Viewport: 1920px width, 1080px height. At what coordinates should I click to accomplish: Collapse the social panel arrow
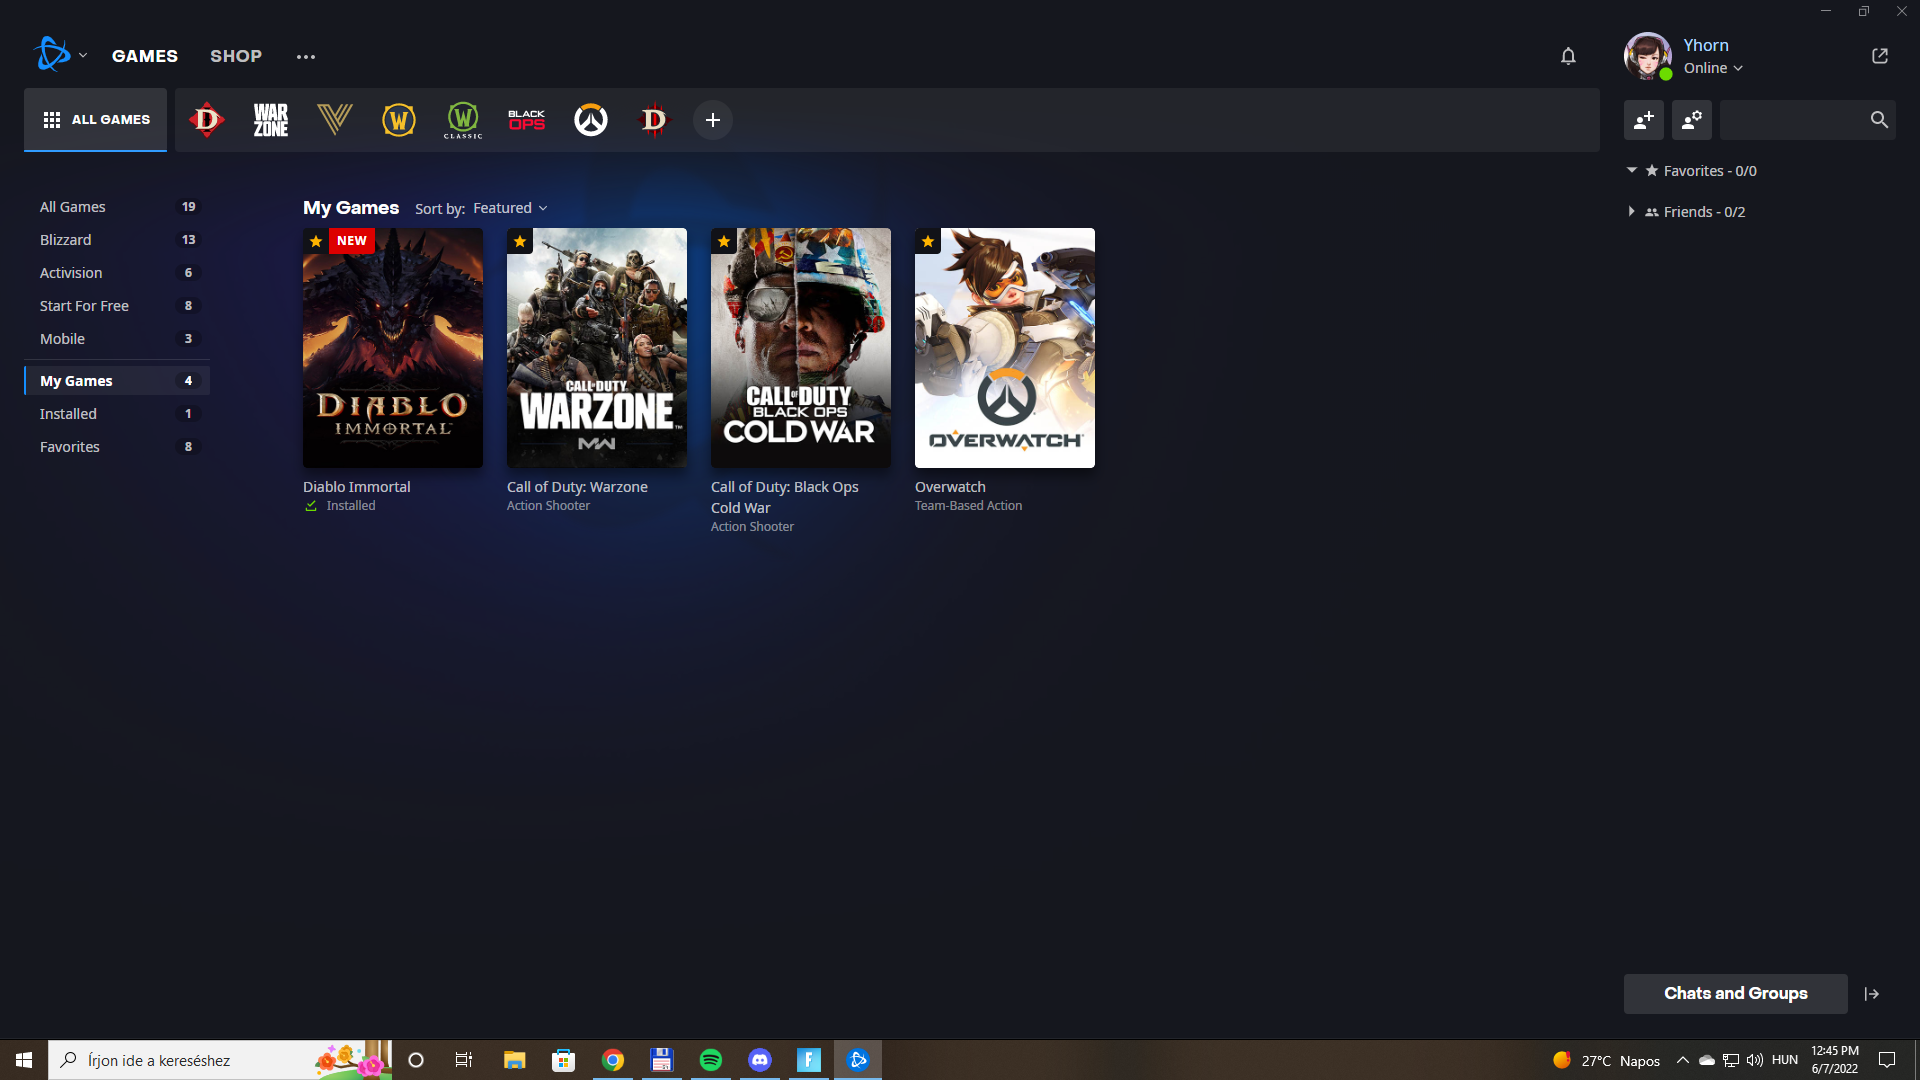[x=1872, y=994]
